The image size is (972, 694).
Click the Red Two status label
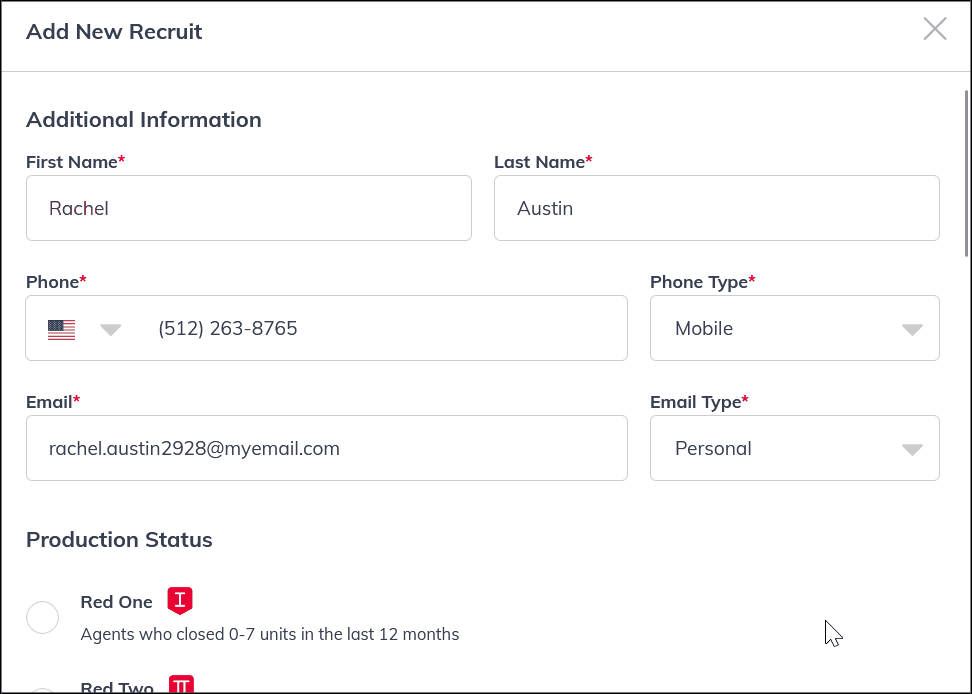(x=116, y=687)
